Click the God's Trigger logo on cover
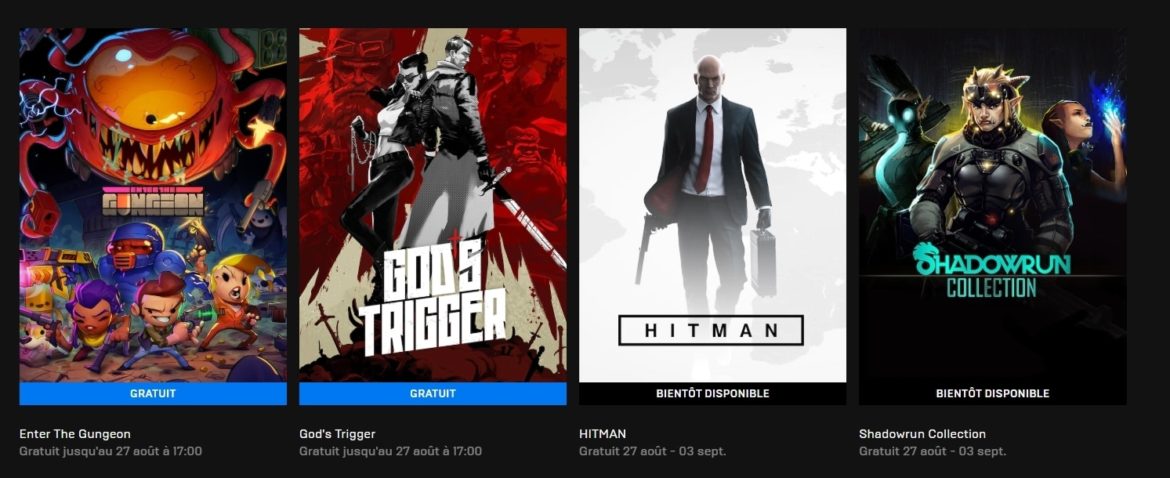Image resolution: width=1170 pixels, height=478 pixels. click(x=433, y=298)
